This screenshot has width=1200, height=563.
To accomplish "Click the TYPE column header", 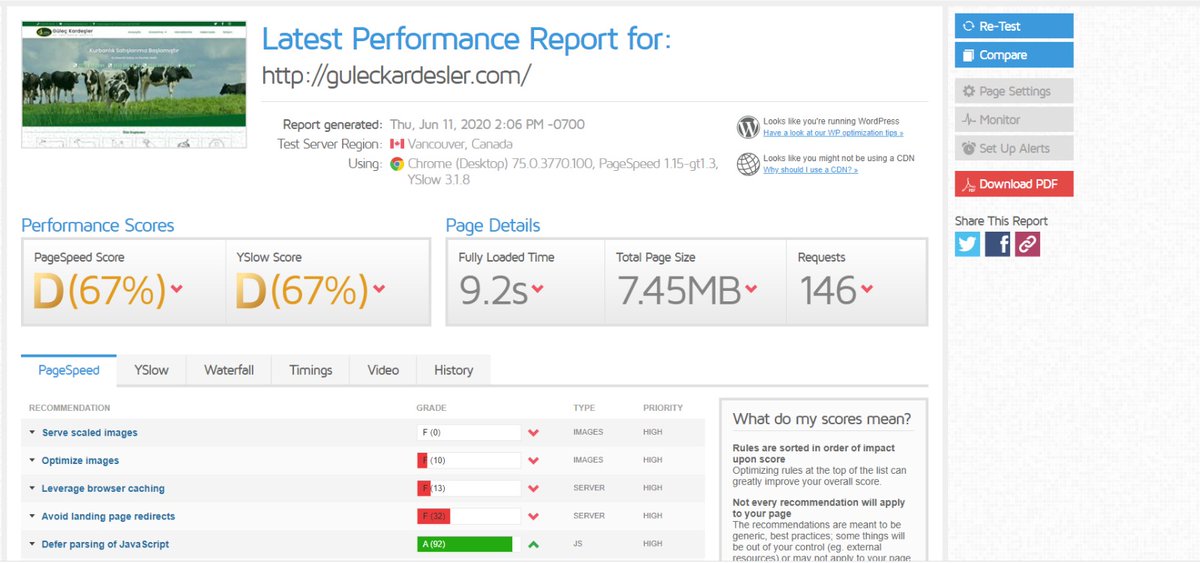I will click(584, 408).
